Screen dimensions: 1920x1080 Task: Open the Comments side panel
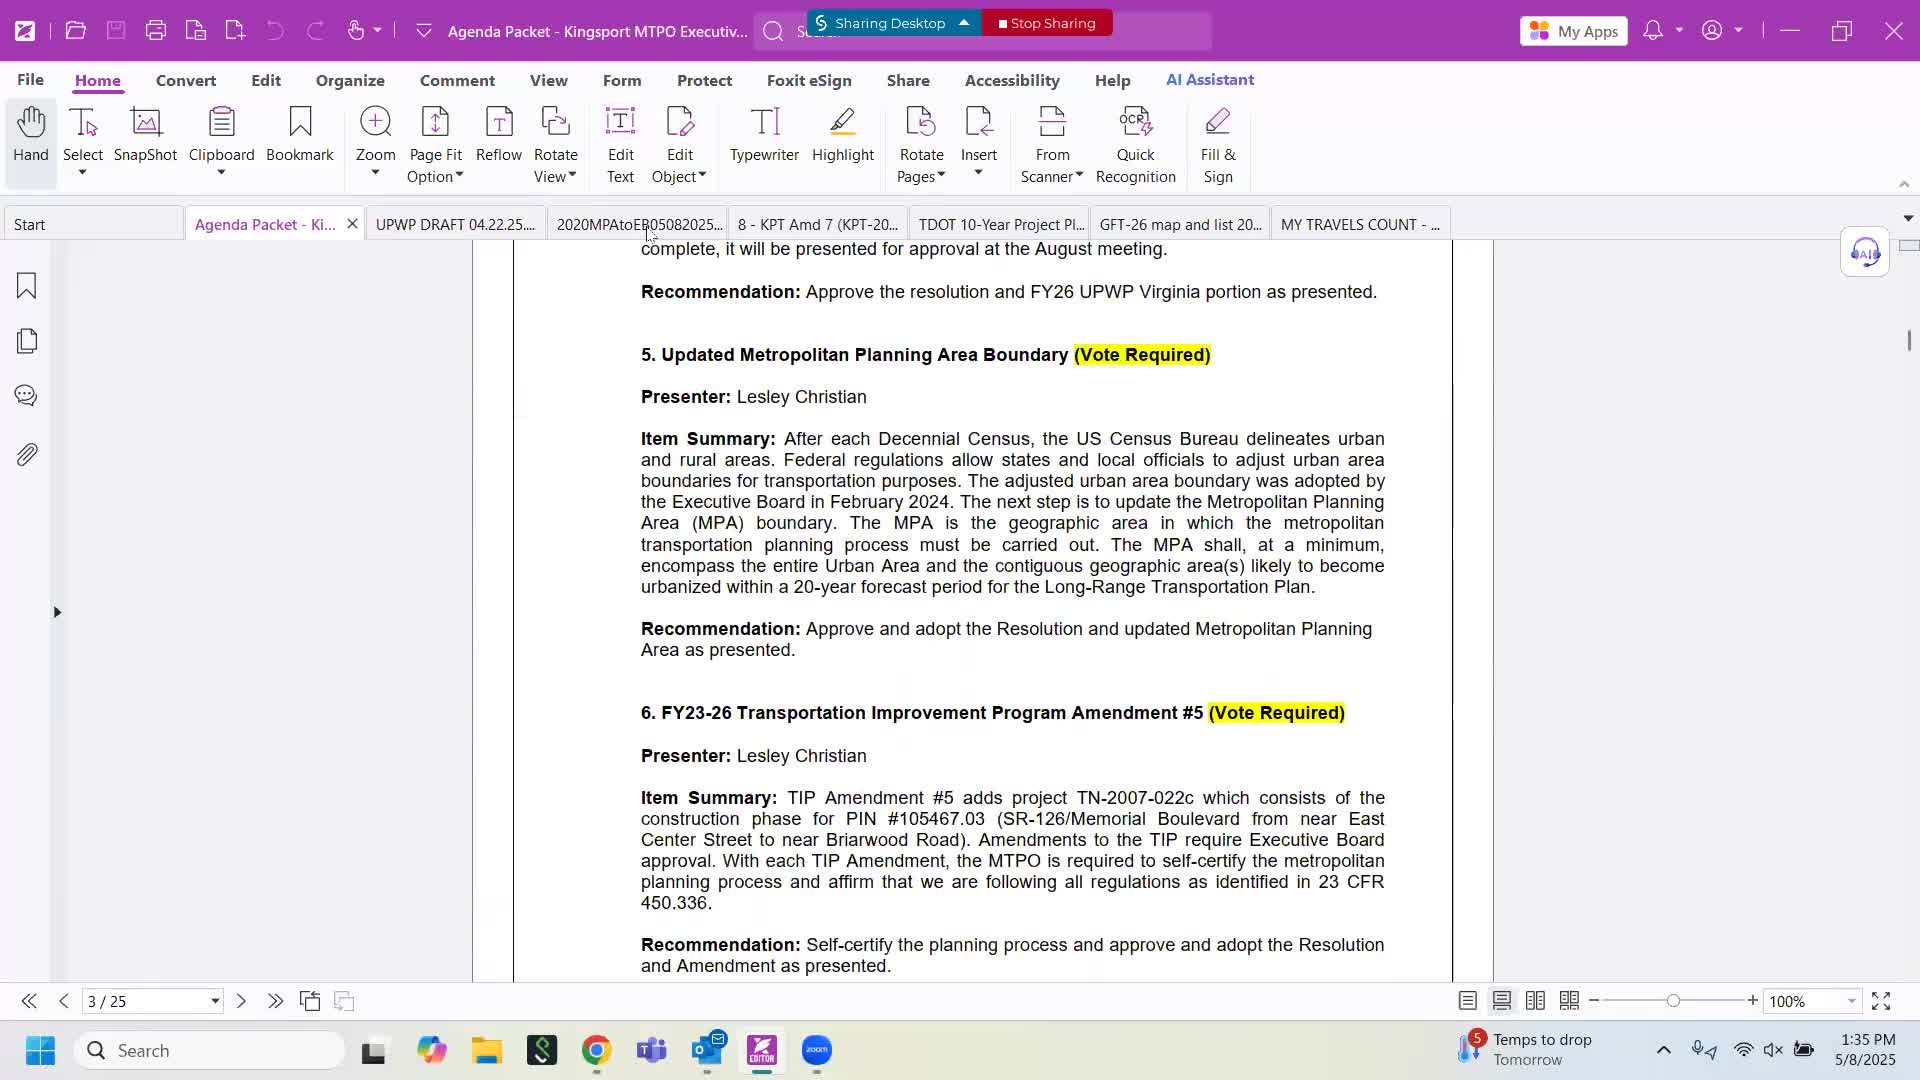tap(27, 396)
